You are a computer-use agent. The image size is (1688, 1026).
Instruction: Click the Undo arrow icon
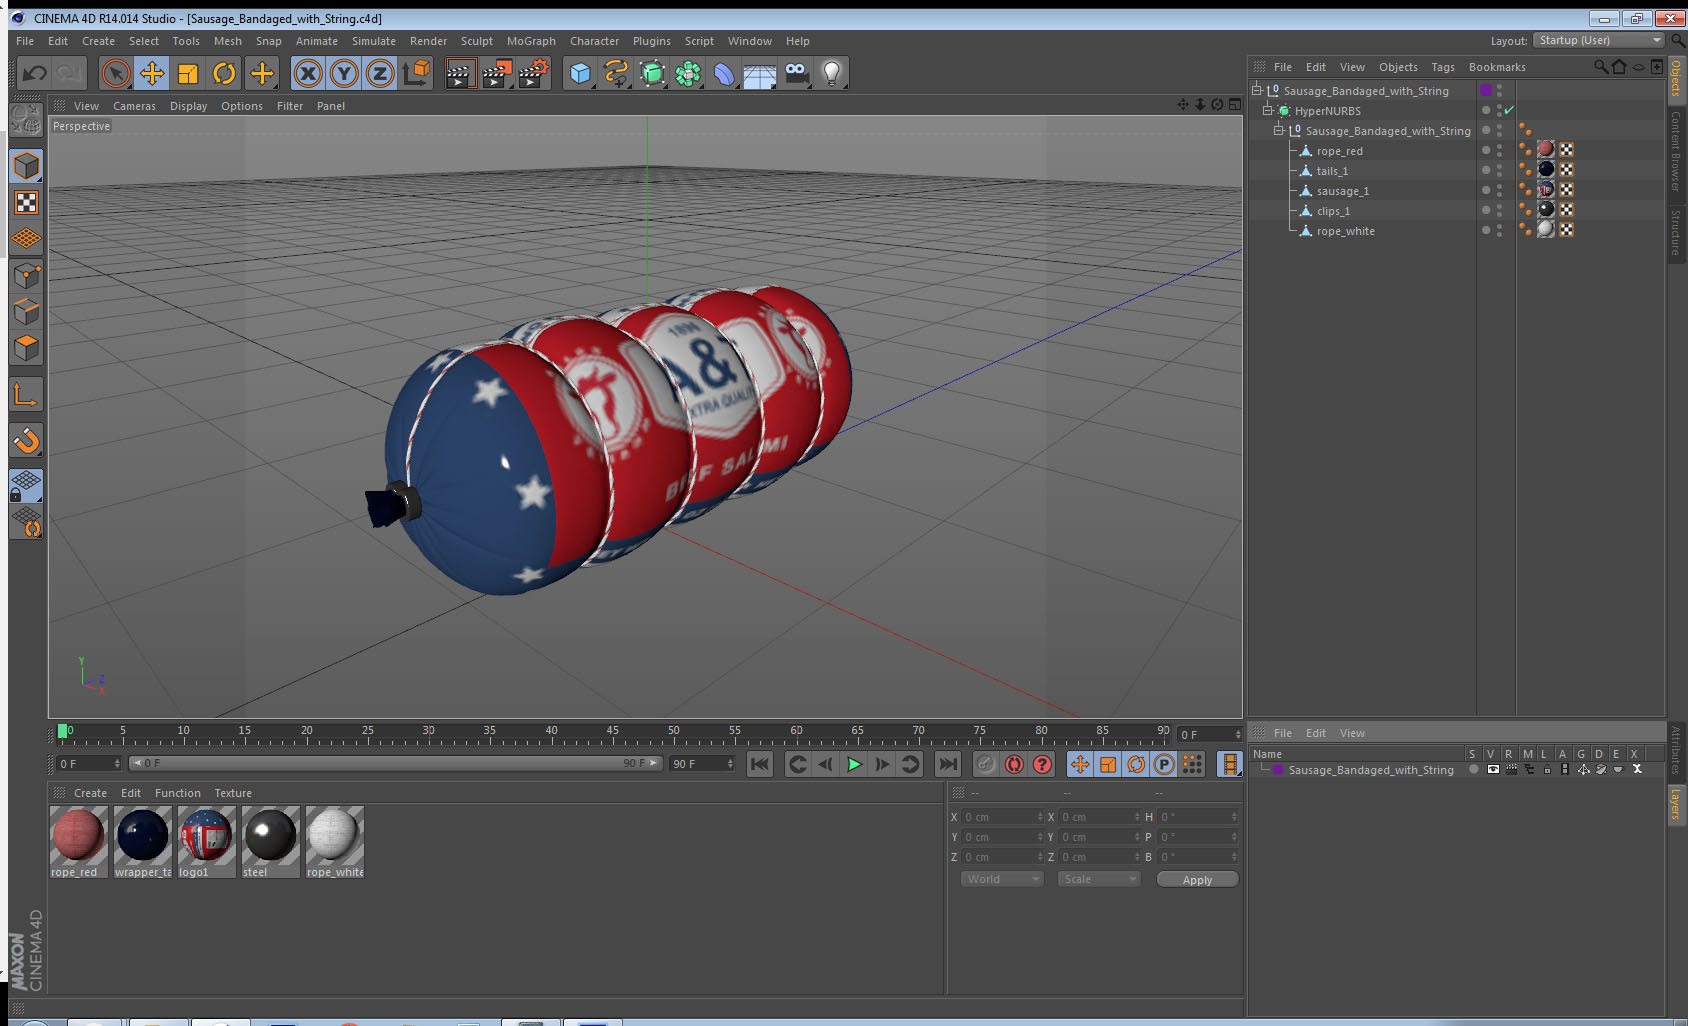click(35, 73)
